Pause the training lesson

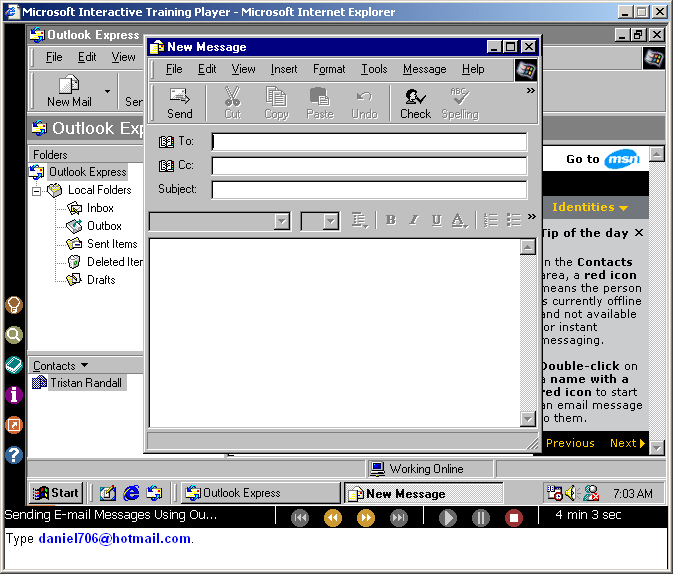point(481,518)
